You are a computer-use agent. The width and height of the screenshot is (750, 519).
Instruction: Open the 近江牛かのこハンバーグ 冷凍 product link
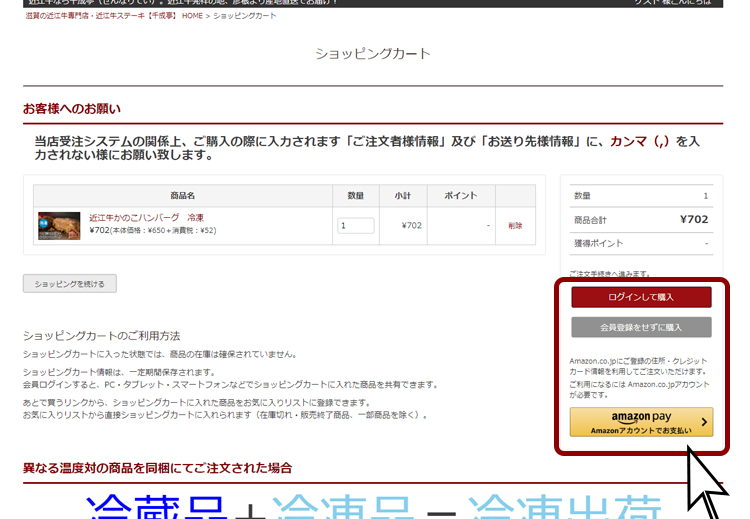click(x=146, y=217)
